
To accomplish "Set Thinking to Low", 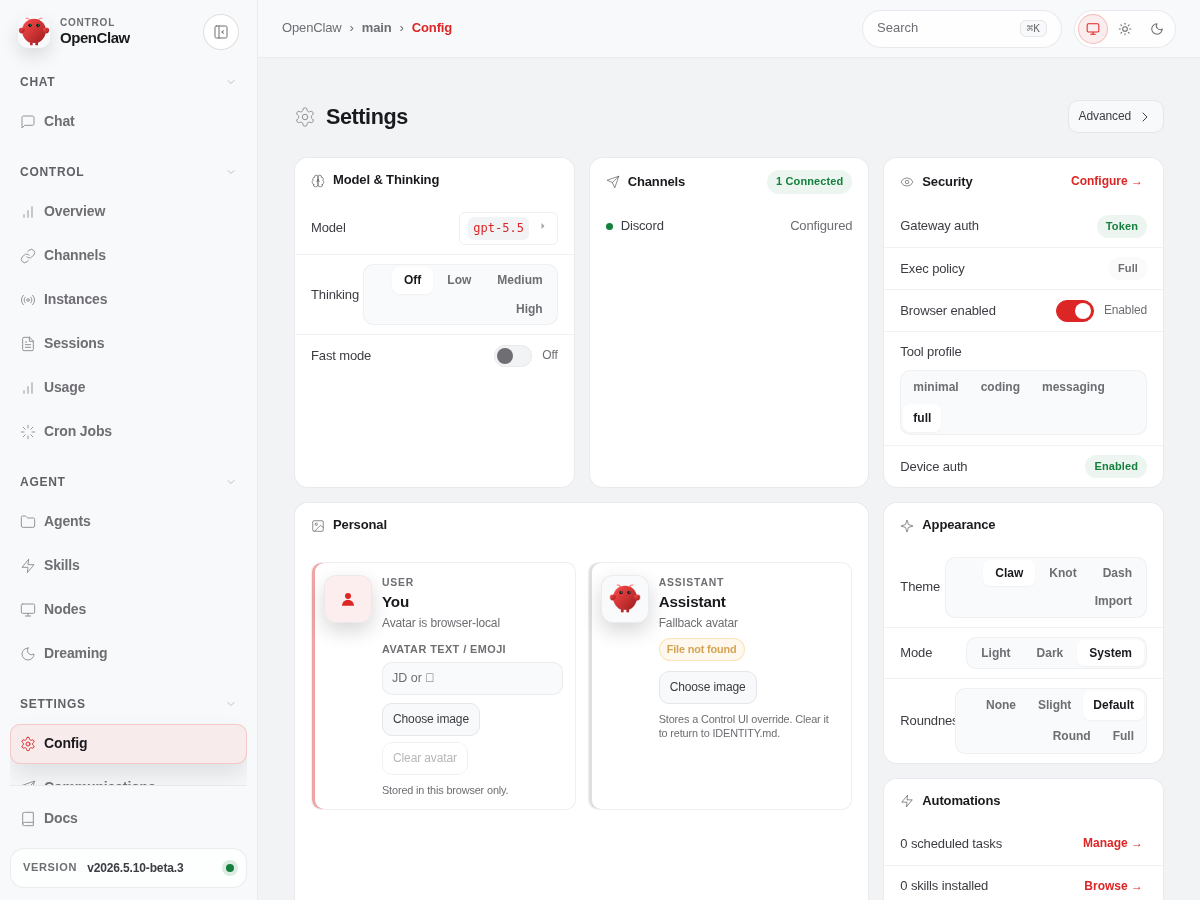I will pos(459,280).
